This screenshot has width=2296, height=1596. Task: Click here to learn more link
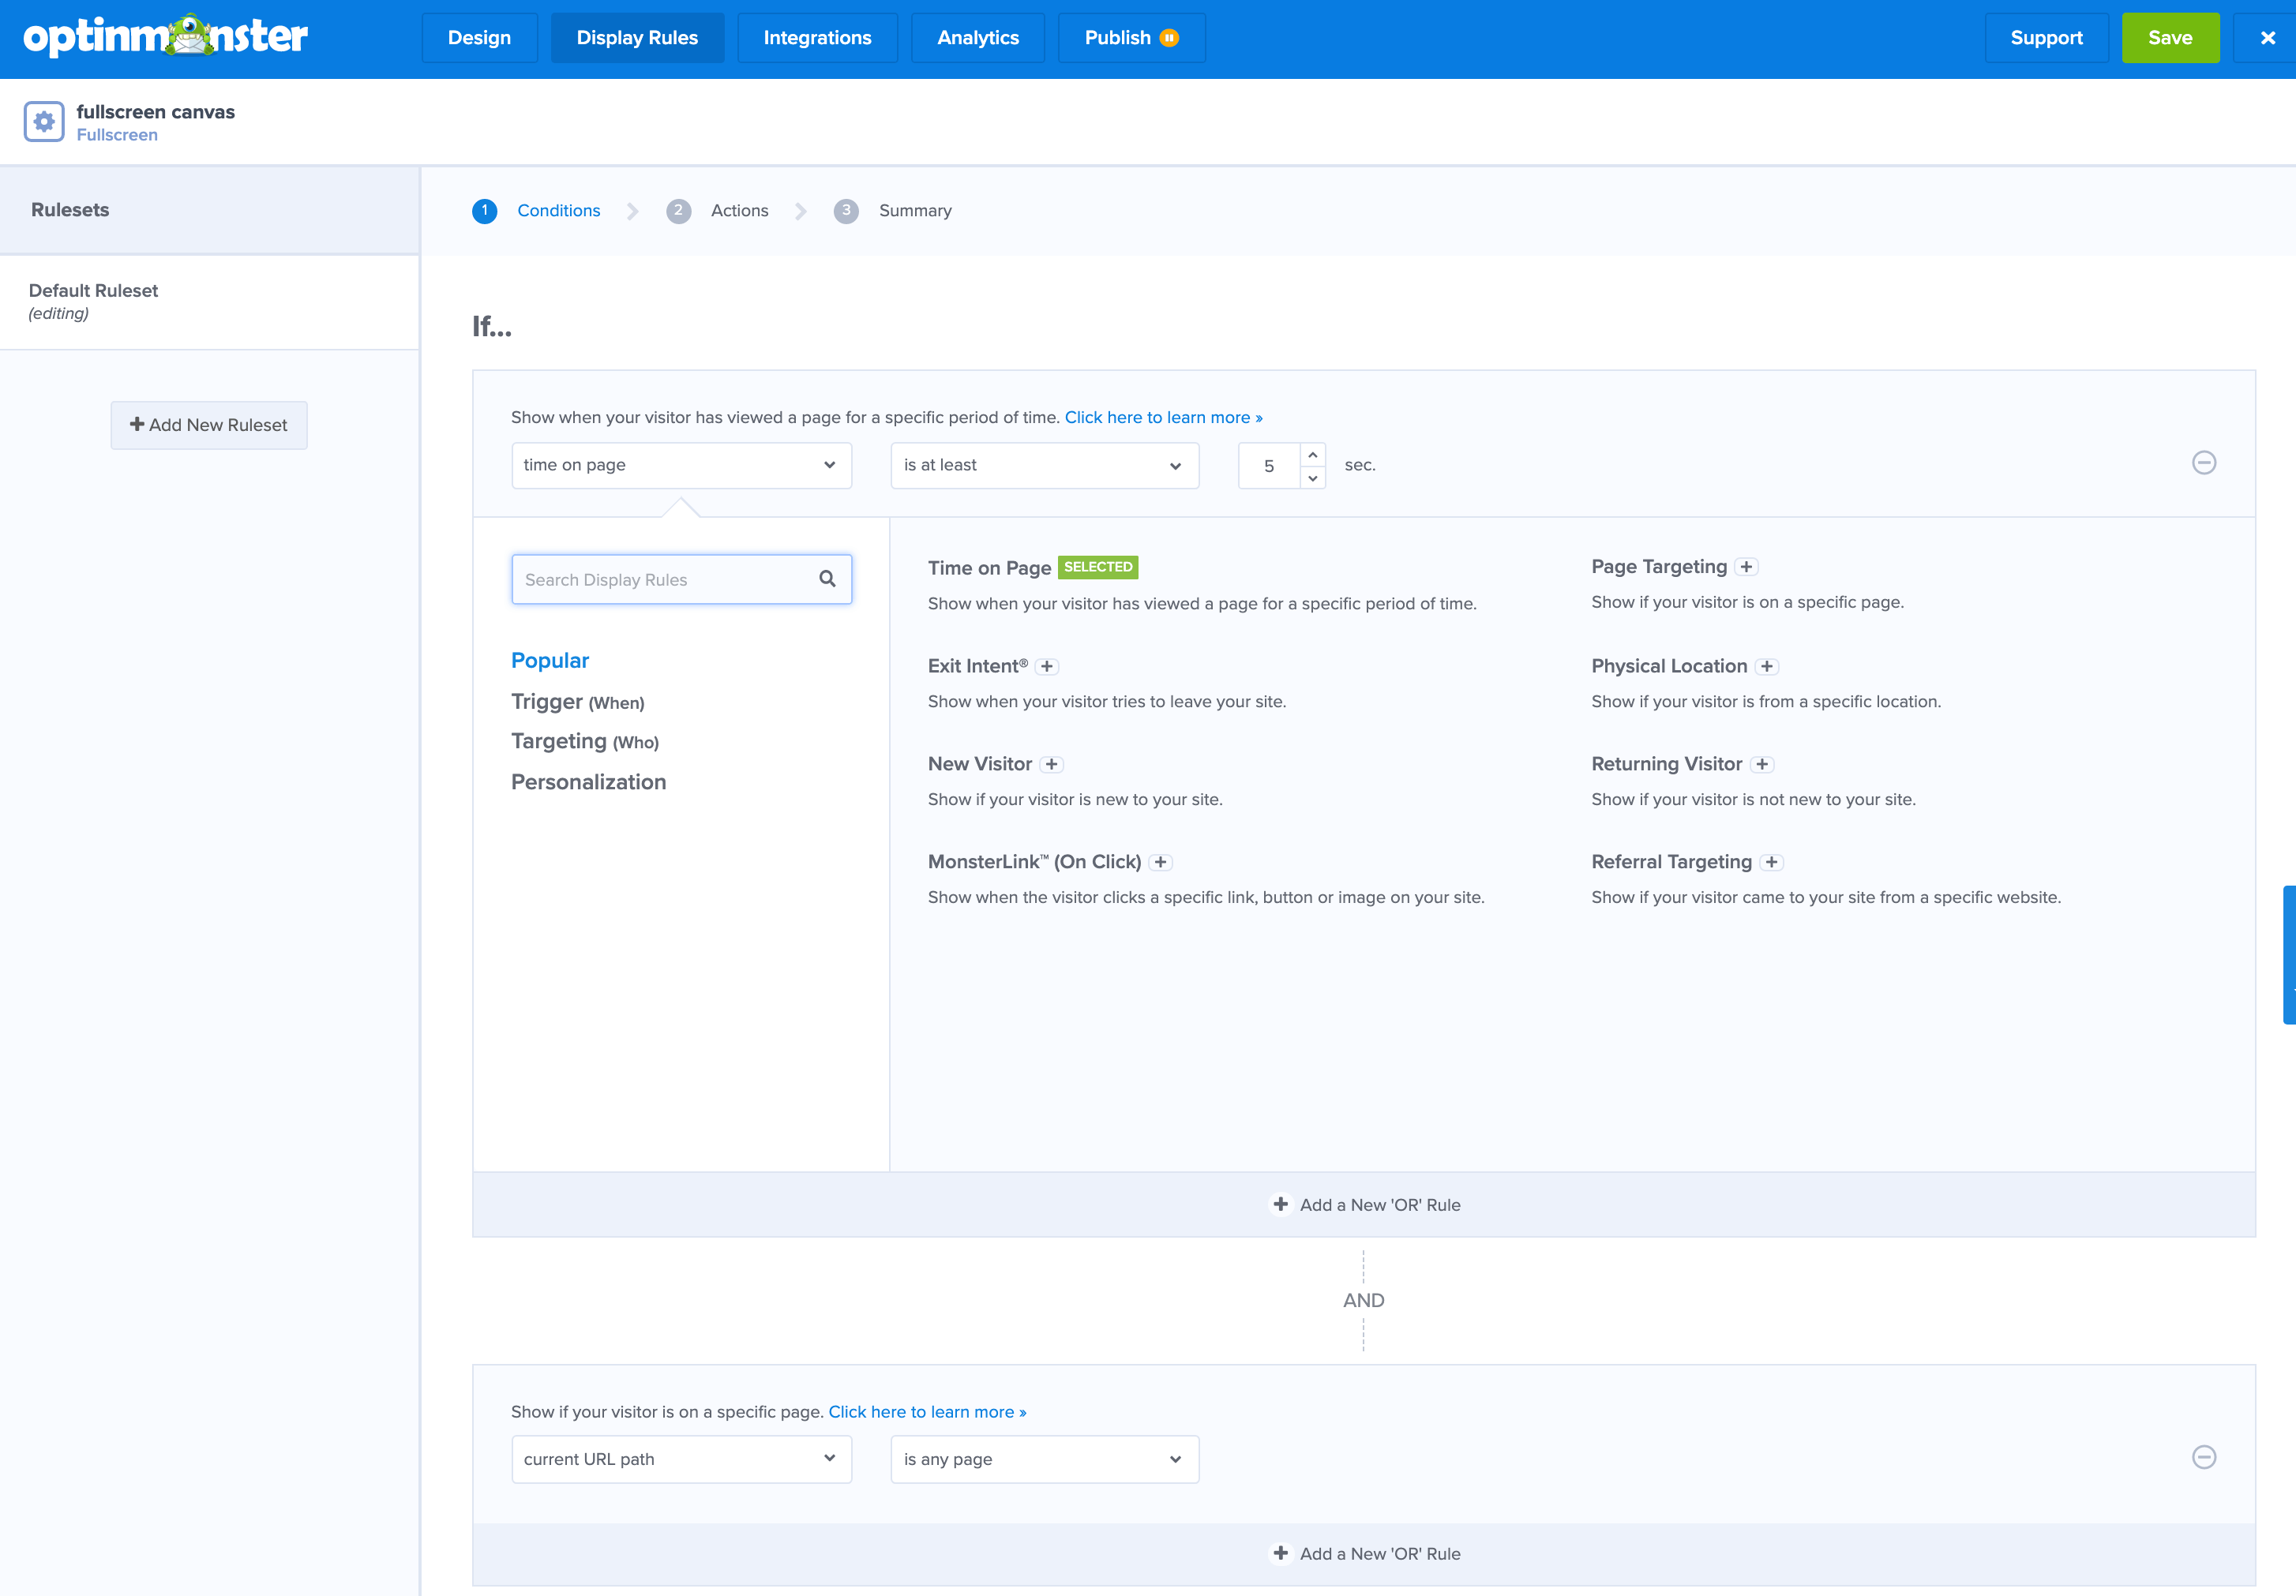click(1164, 417)
